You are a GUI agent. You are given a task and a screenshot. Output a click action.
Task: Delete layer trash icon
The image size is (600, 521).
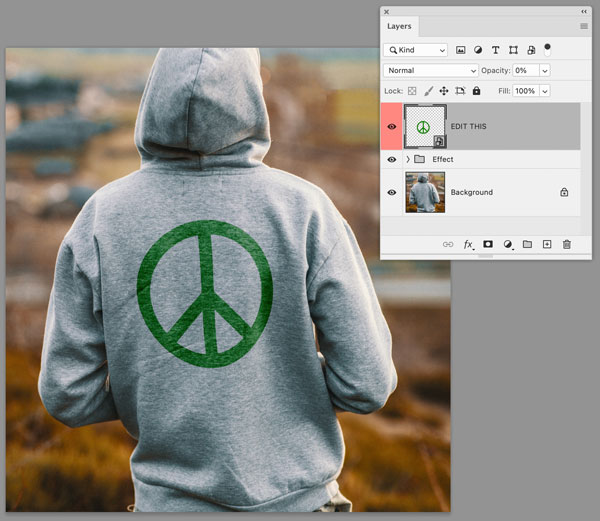[567, 244]
